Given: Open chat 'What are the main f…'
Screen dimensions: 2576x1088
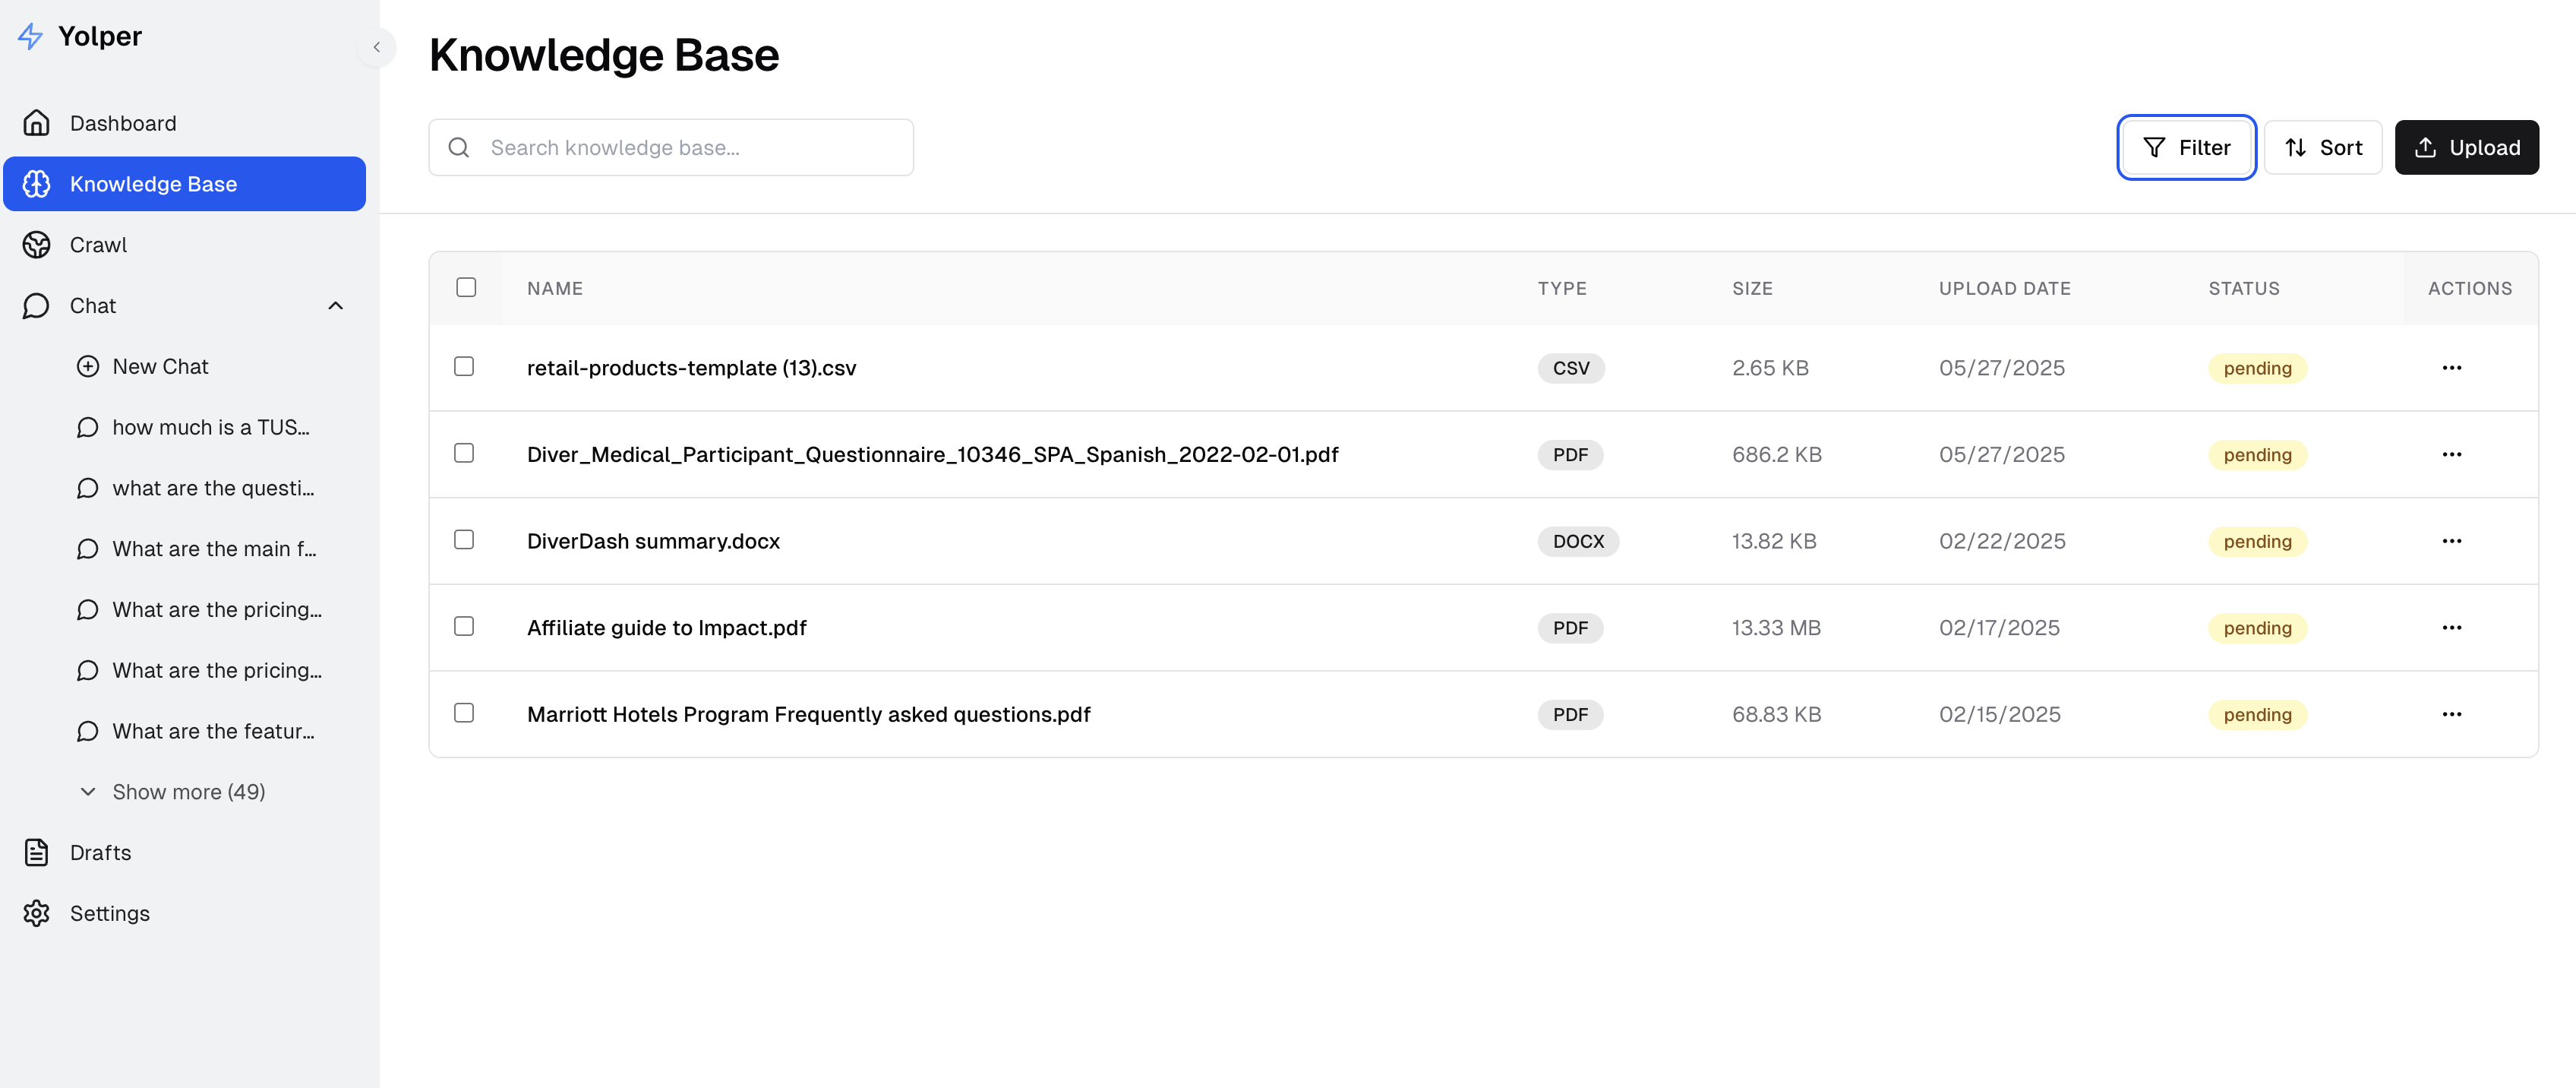Looking at the screenshot, I should tap(216, 549).
